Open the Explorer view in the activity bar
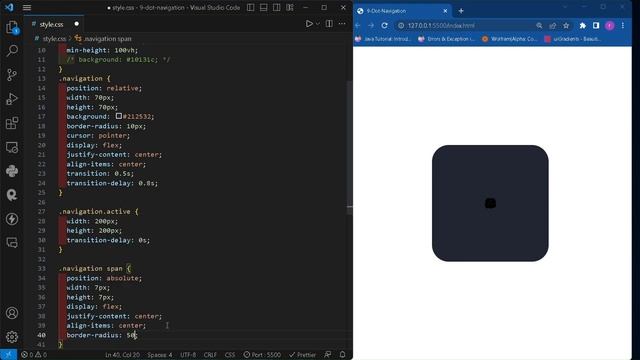Viewport: 640px width, 360px height. click(12, 27)
